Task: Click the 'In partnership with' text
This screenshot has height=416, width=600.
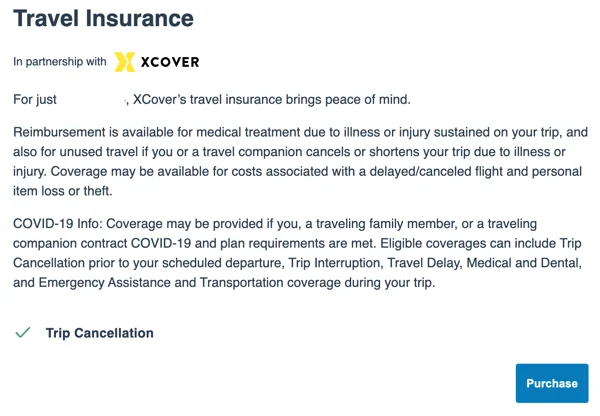Action: pyautogui.click(x=60, y=62)
